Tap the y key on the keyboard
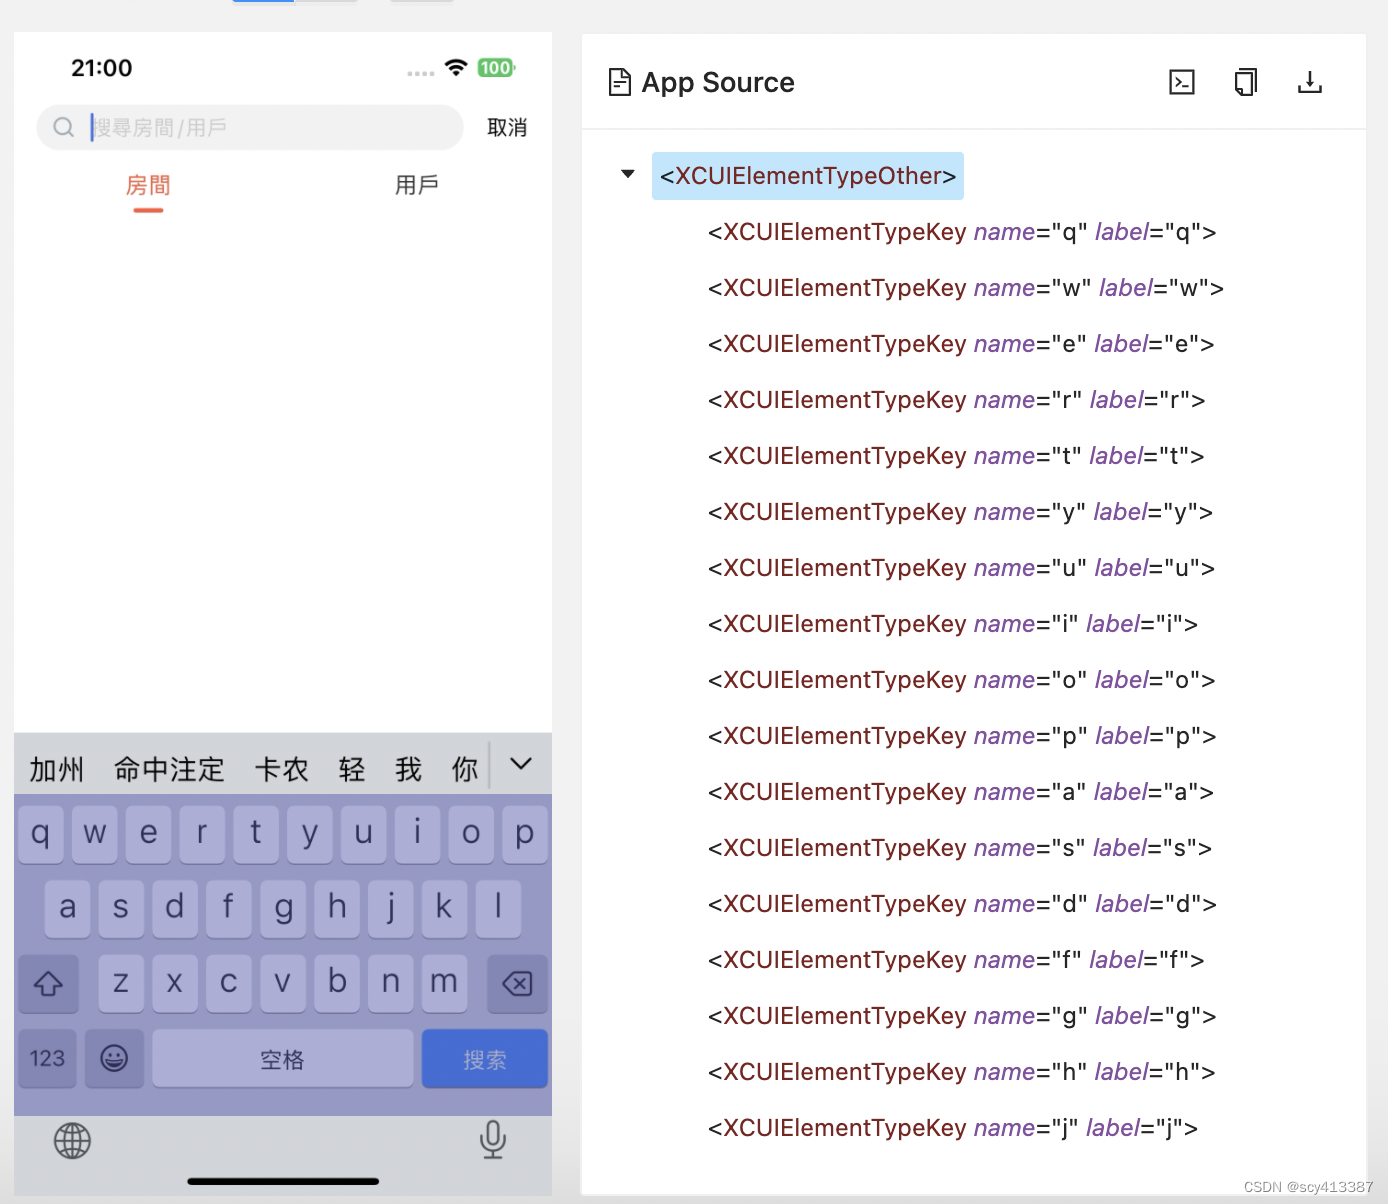Viewport: 1388px width, 1204px height. [x=310, y=834]
